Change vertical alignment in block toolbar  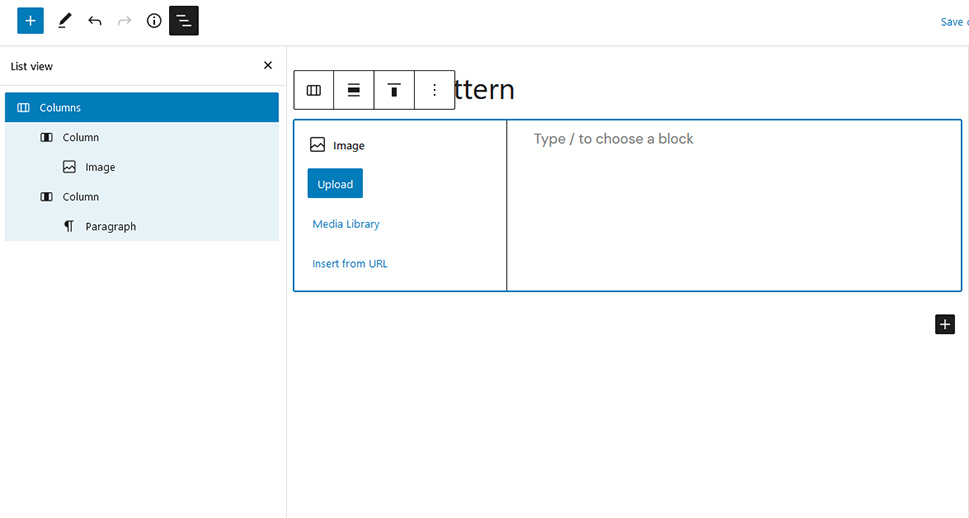click(394, 90)
